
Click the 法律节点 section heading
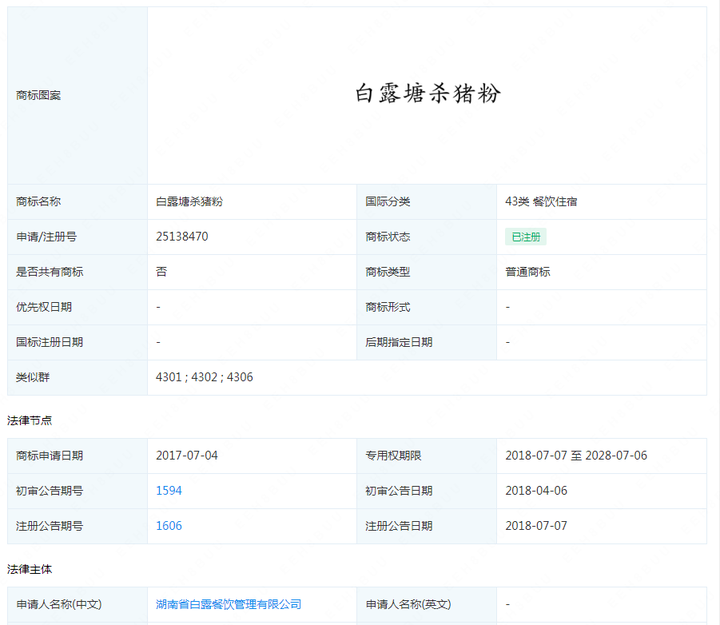click(x=30, y=420)
